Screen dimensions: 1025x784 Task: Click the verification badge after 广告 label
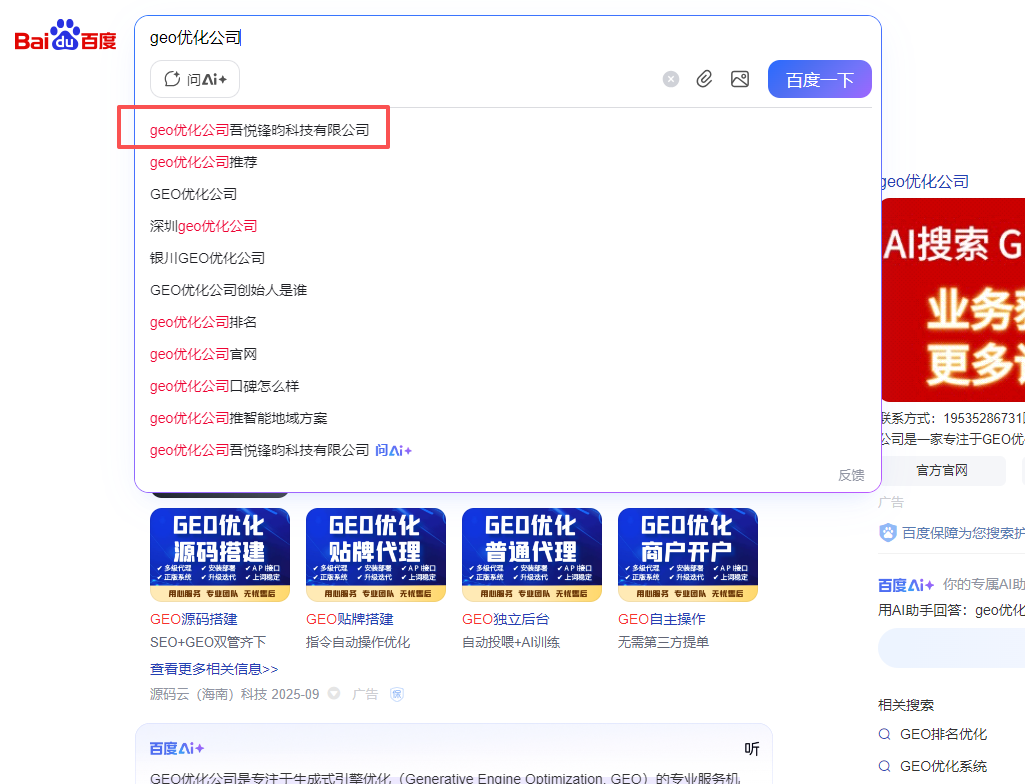pos(397,694)
